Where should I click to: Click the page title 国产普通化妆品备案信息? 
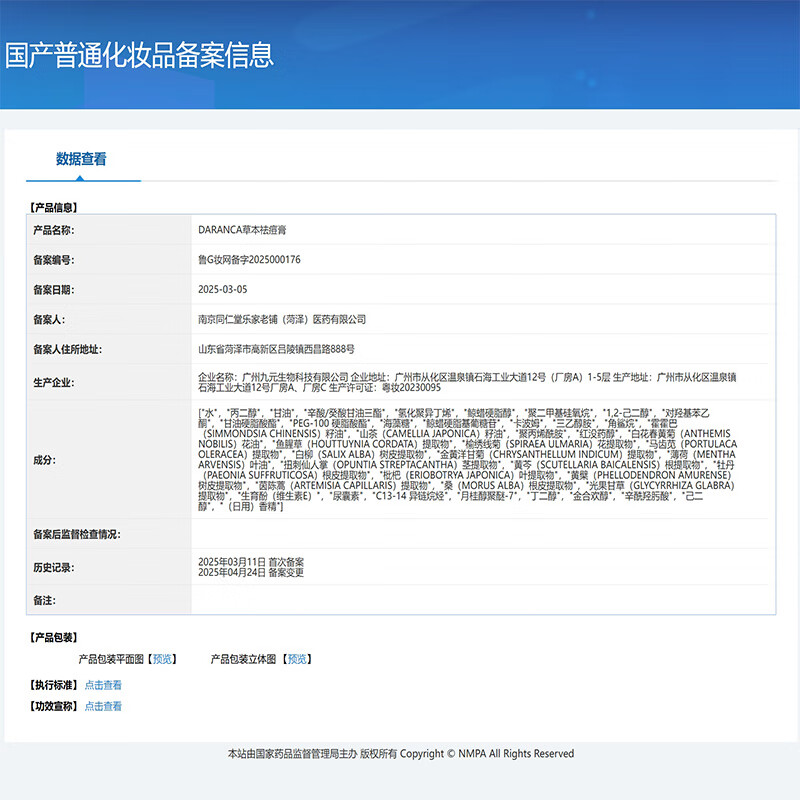point(139,54)
